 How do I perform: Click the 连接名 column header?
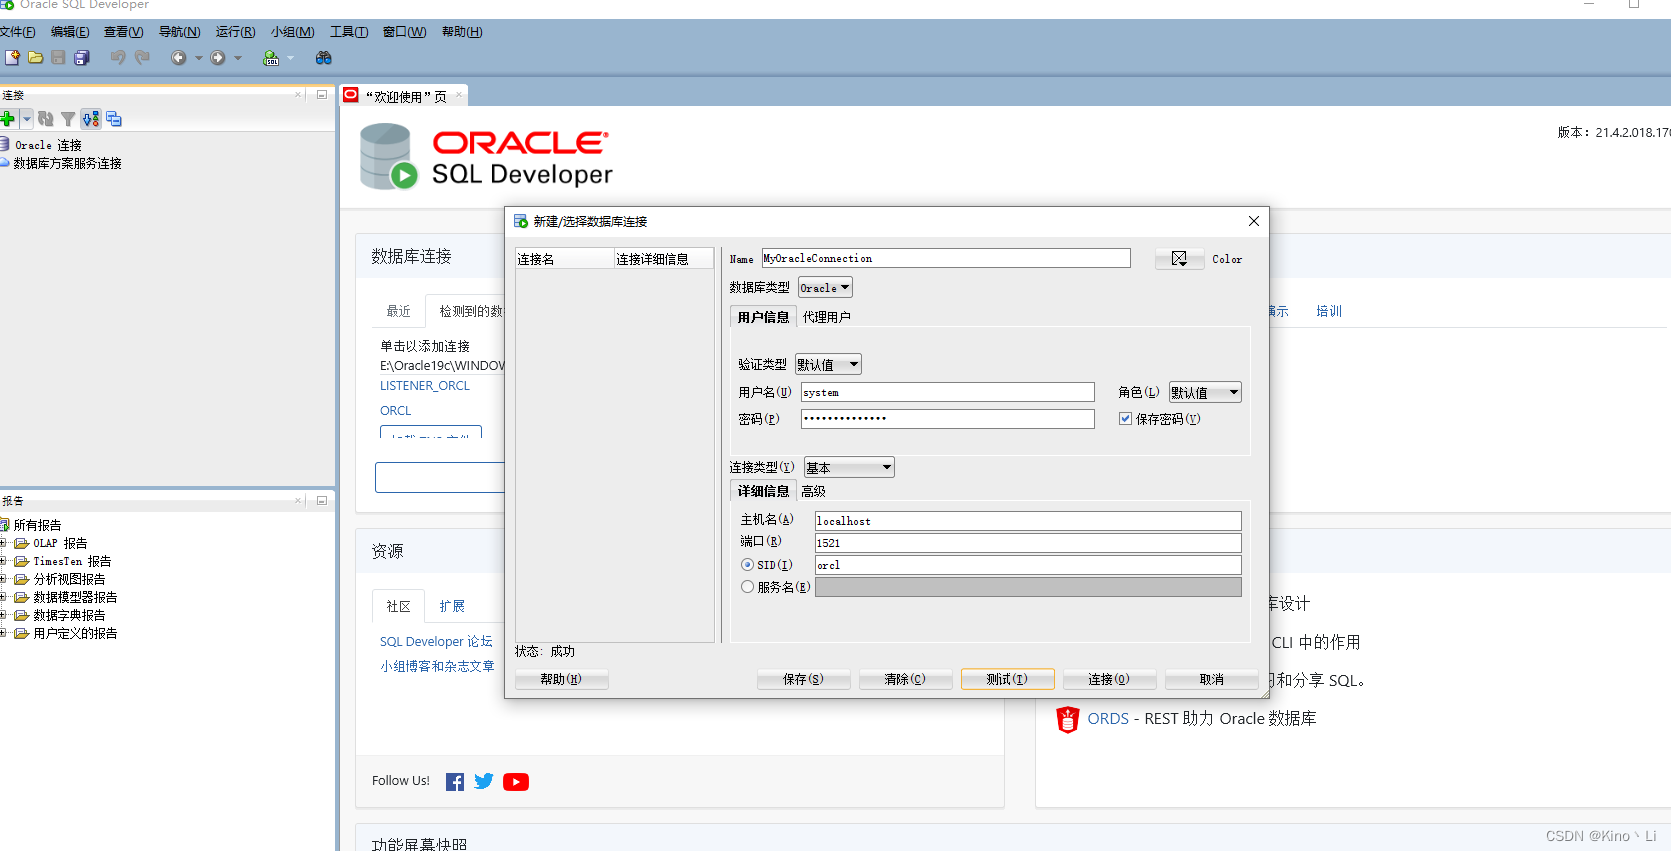tap(565, 259)
